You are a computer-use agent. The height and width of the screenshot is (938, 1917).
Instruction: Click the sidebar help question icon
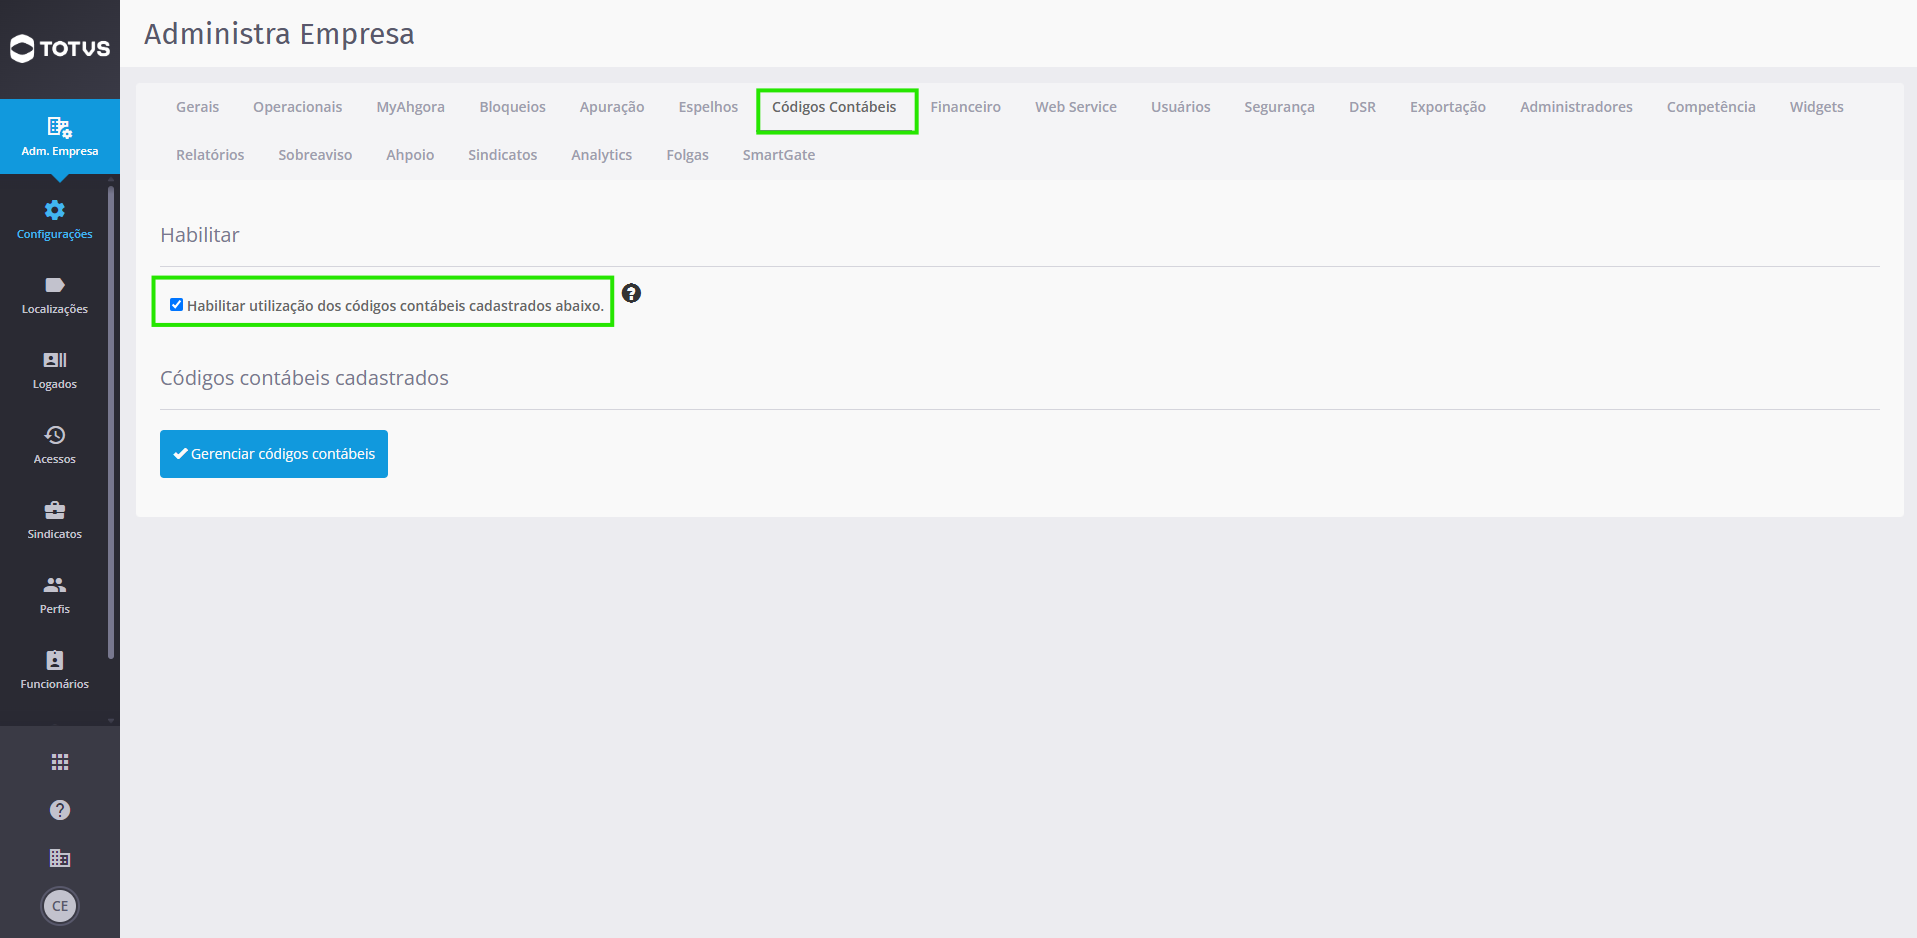[60, 810]
